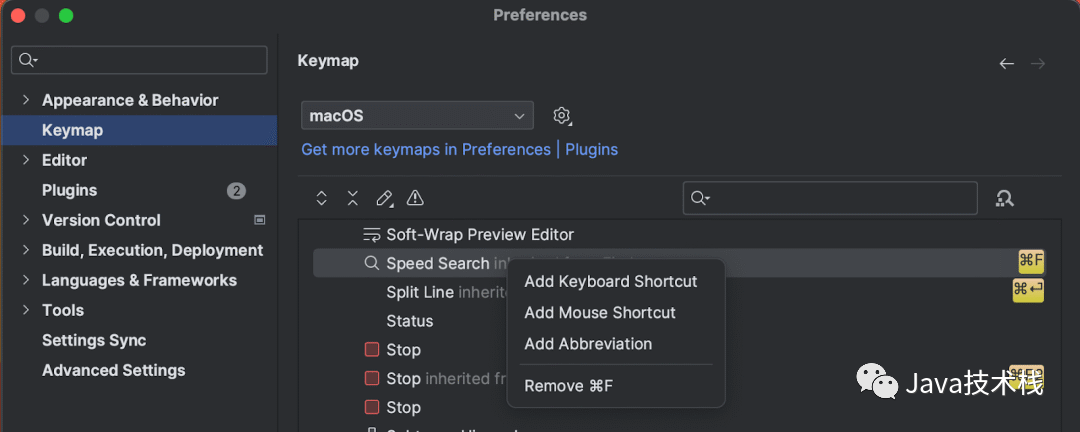The width and height of the screenshot is (1080, 432).
Task: Click the red Stop icon of inherited Stop row
Action: tap(372, 378)
